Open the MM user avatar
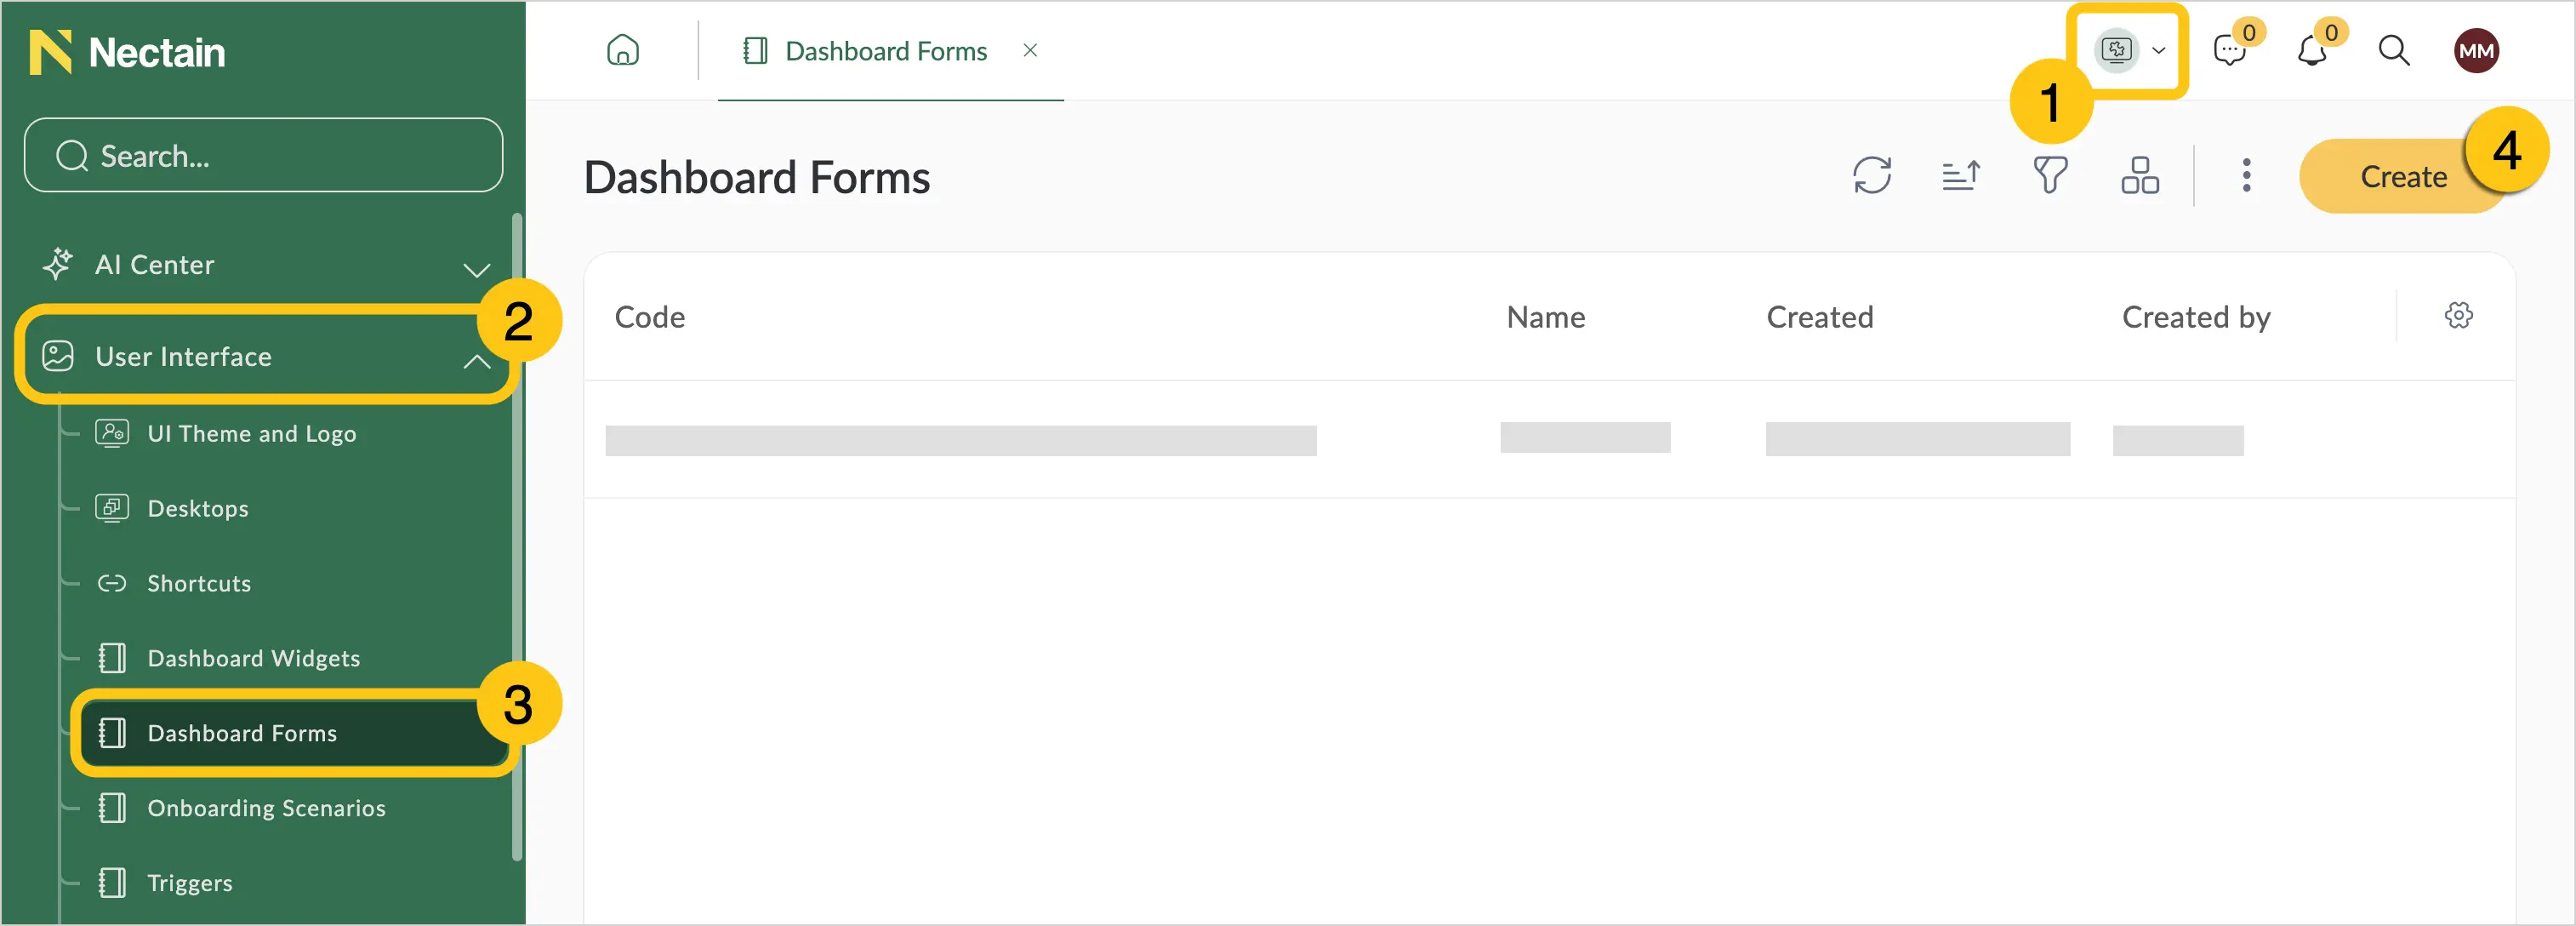Image resolution: width=2576 pixels, height=926 pixels. click(x=2475, y=51)
